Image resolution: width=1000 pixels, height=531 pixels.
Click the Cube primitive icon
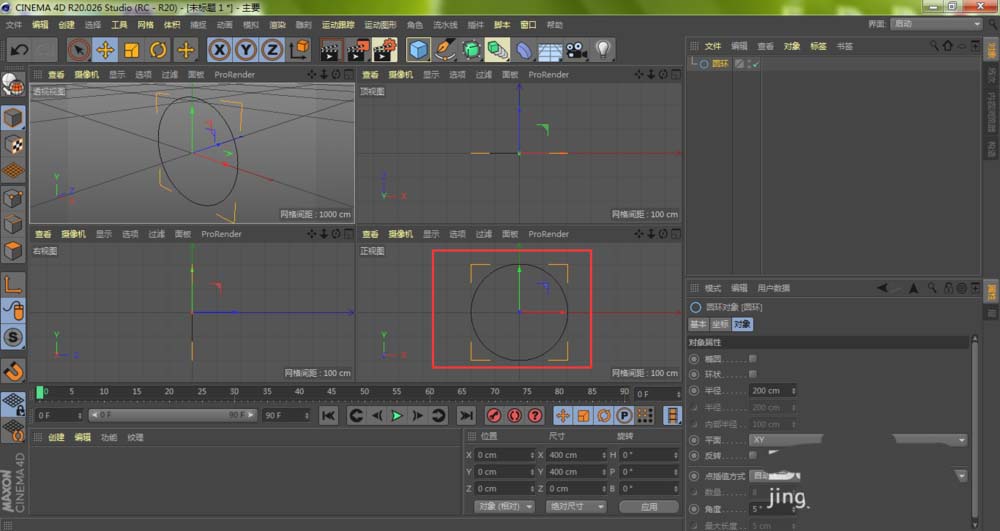418,49
